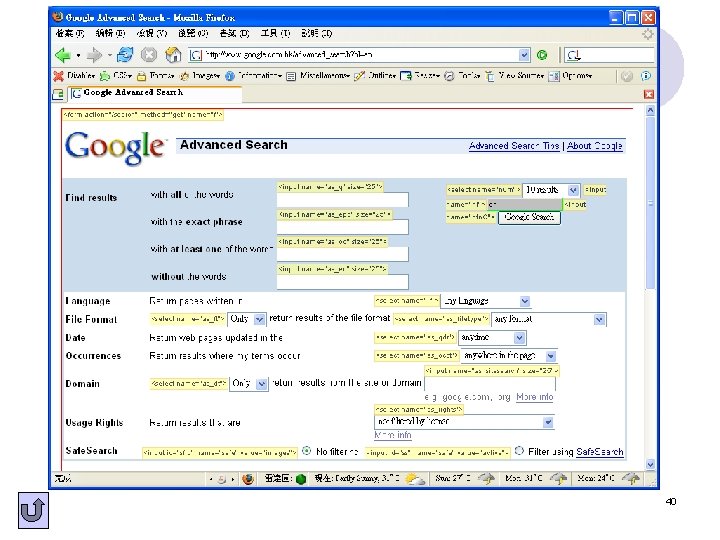Open the first menu 檔案 (F)
The width and height of the screenshot is (720, 540).
(x=70, y=34)
